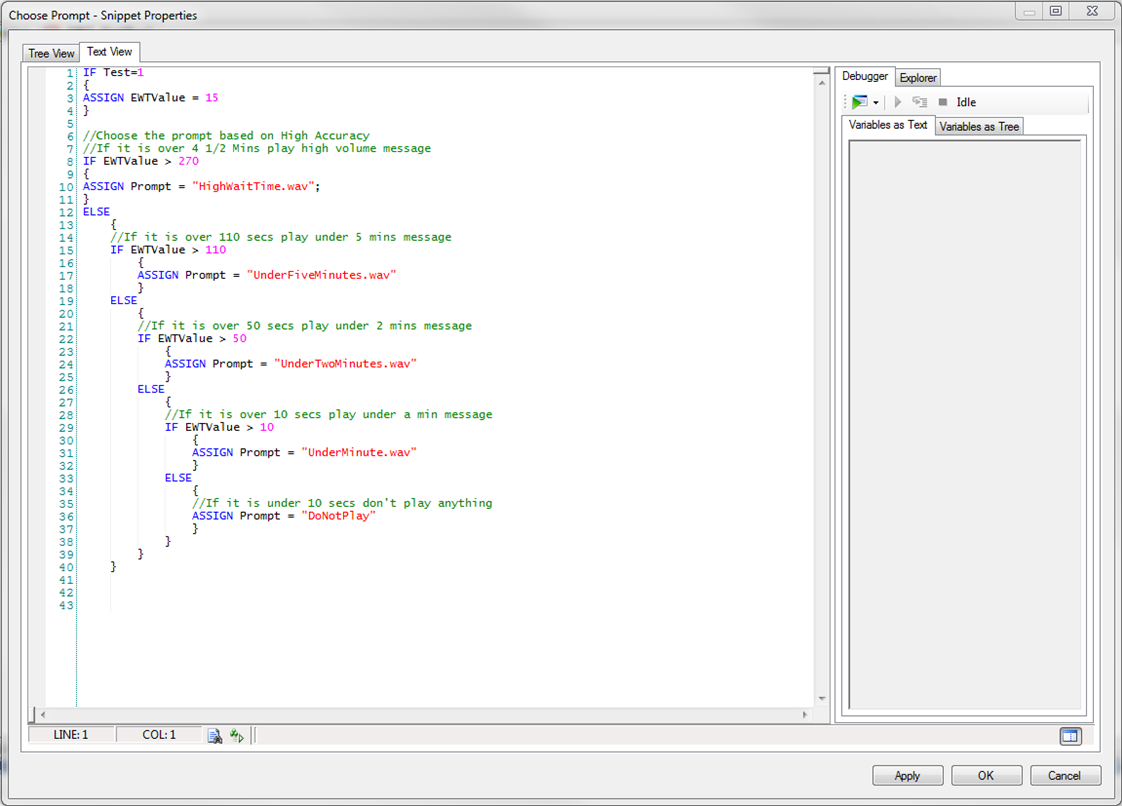Show the Variables as Text tab

coord(888,125)
